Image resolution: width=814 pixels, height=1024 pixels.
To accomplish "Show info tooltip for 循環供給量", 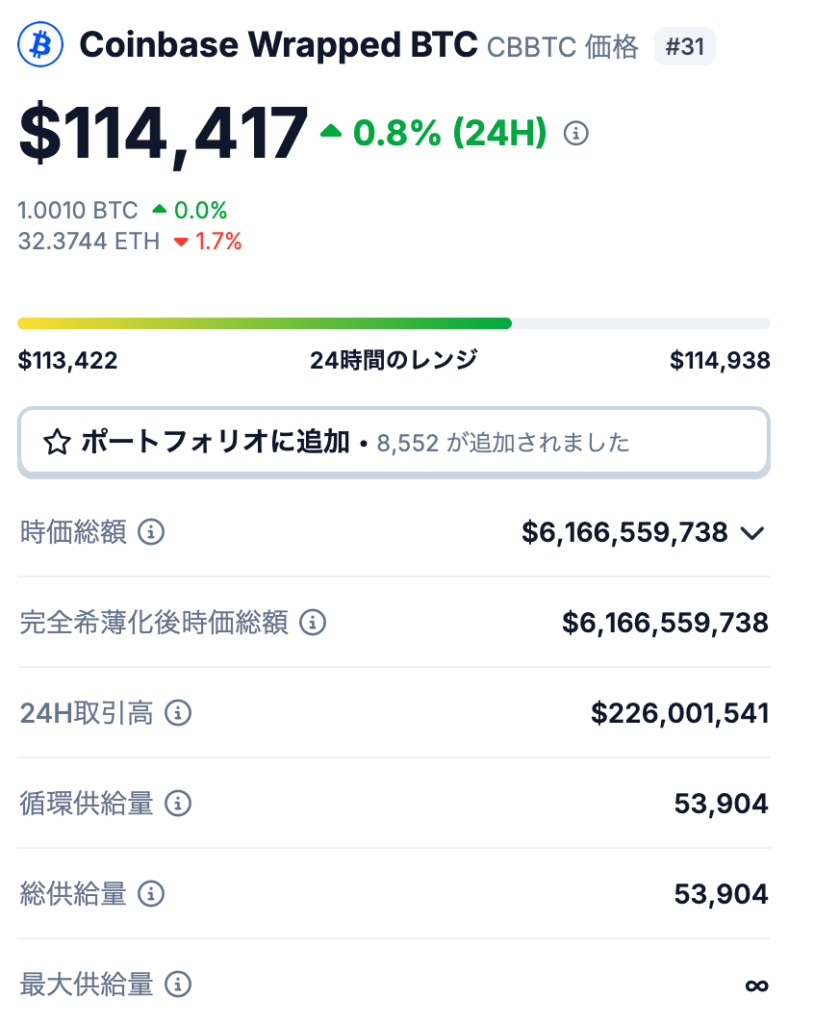I will click(x=178, y=803).
